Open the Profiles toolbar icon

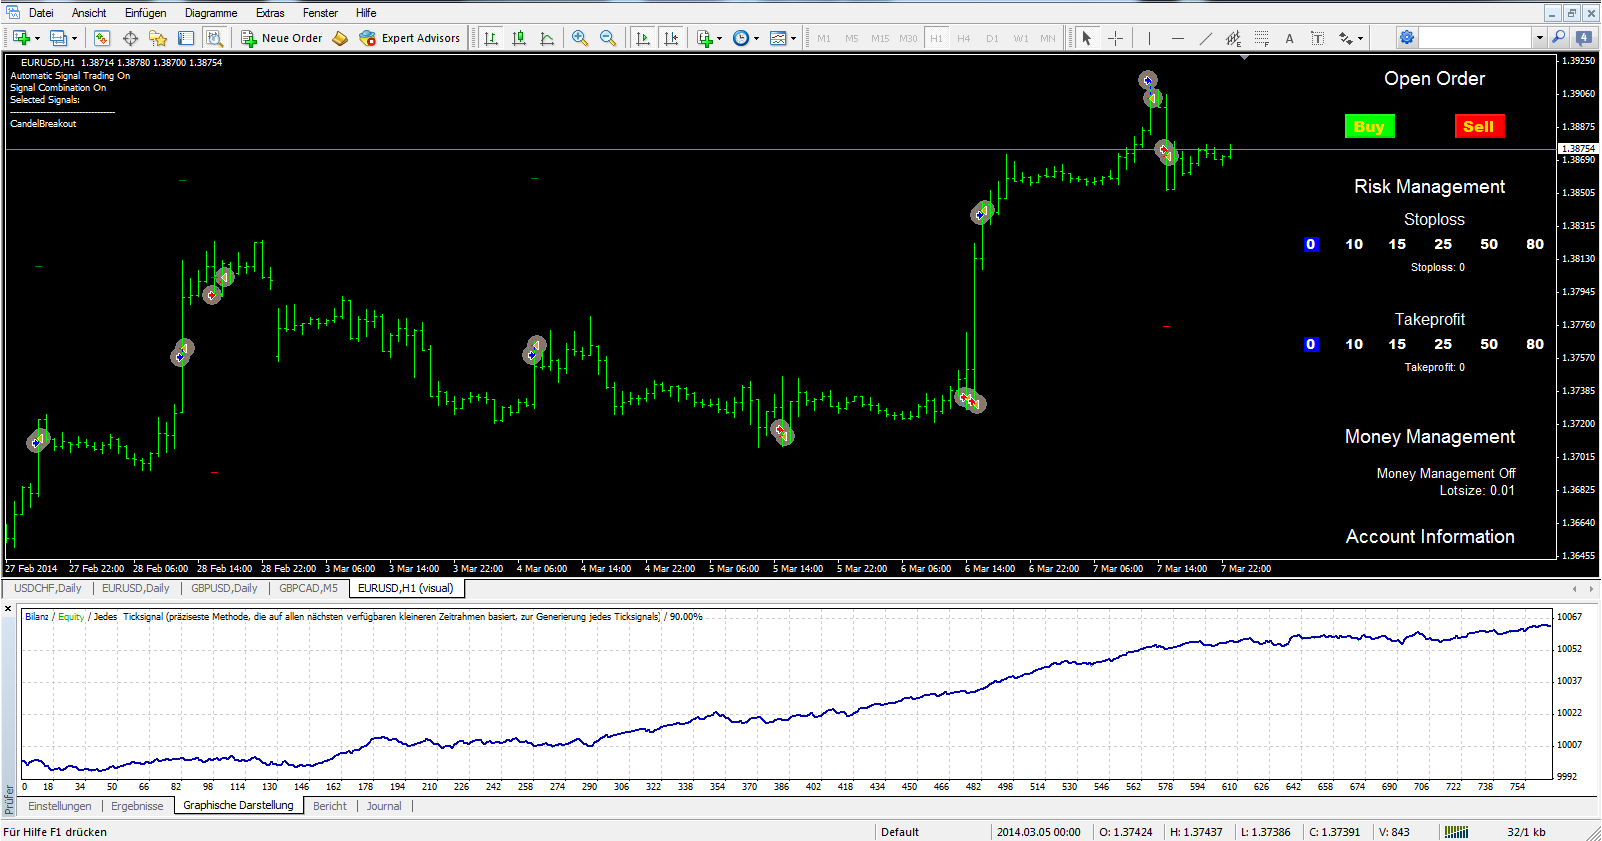point(59,38)
